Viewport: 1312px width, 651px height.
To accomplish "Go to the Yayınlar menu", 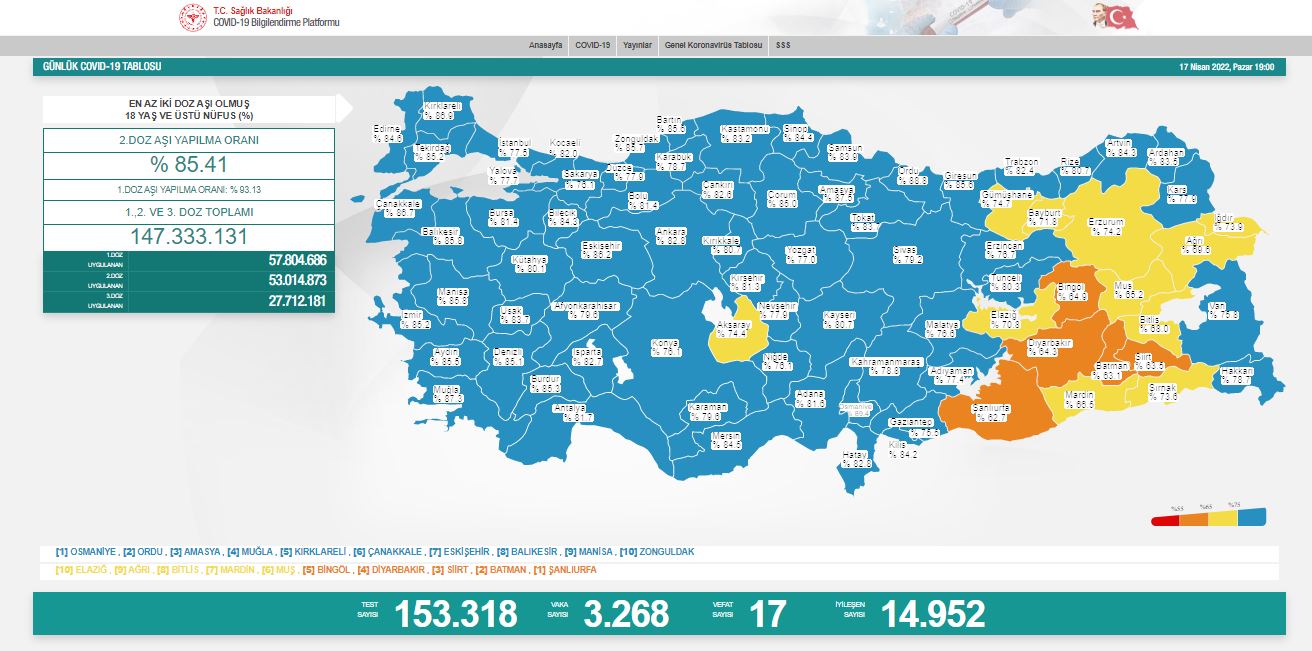I will pyautogui.click(x=637, y=46).
